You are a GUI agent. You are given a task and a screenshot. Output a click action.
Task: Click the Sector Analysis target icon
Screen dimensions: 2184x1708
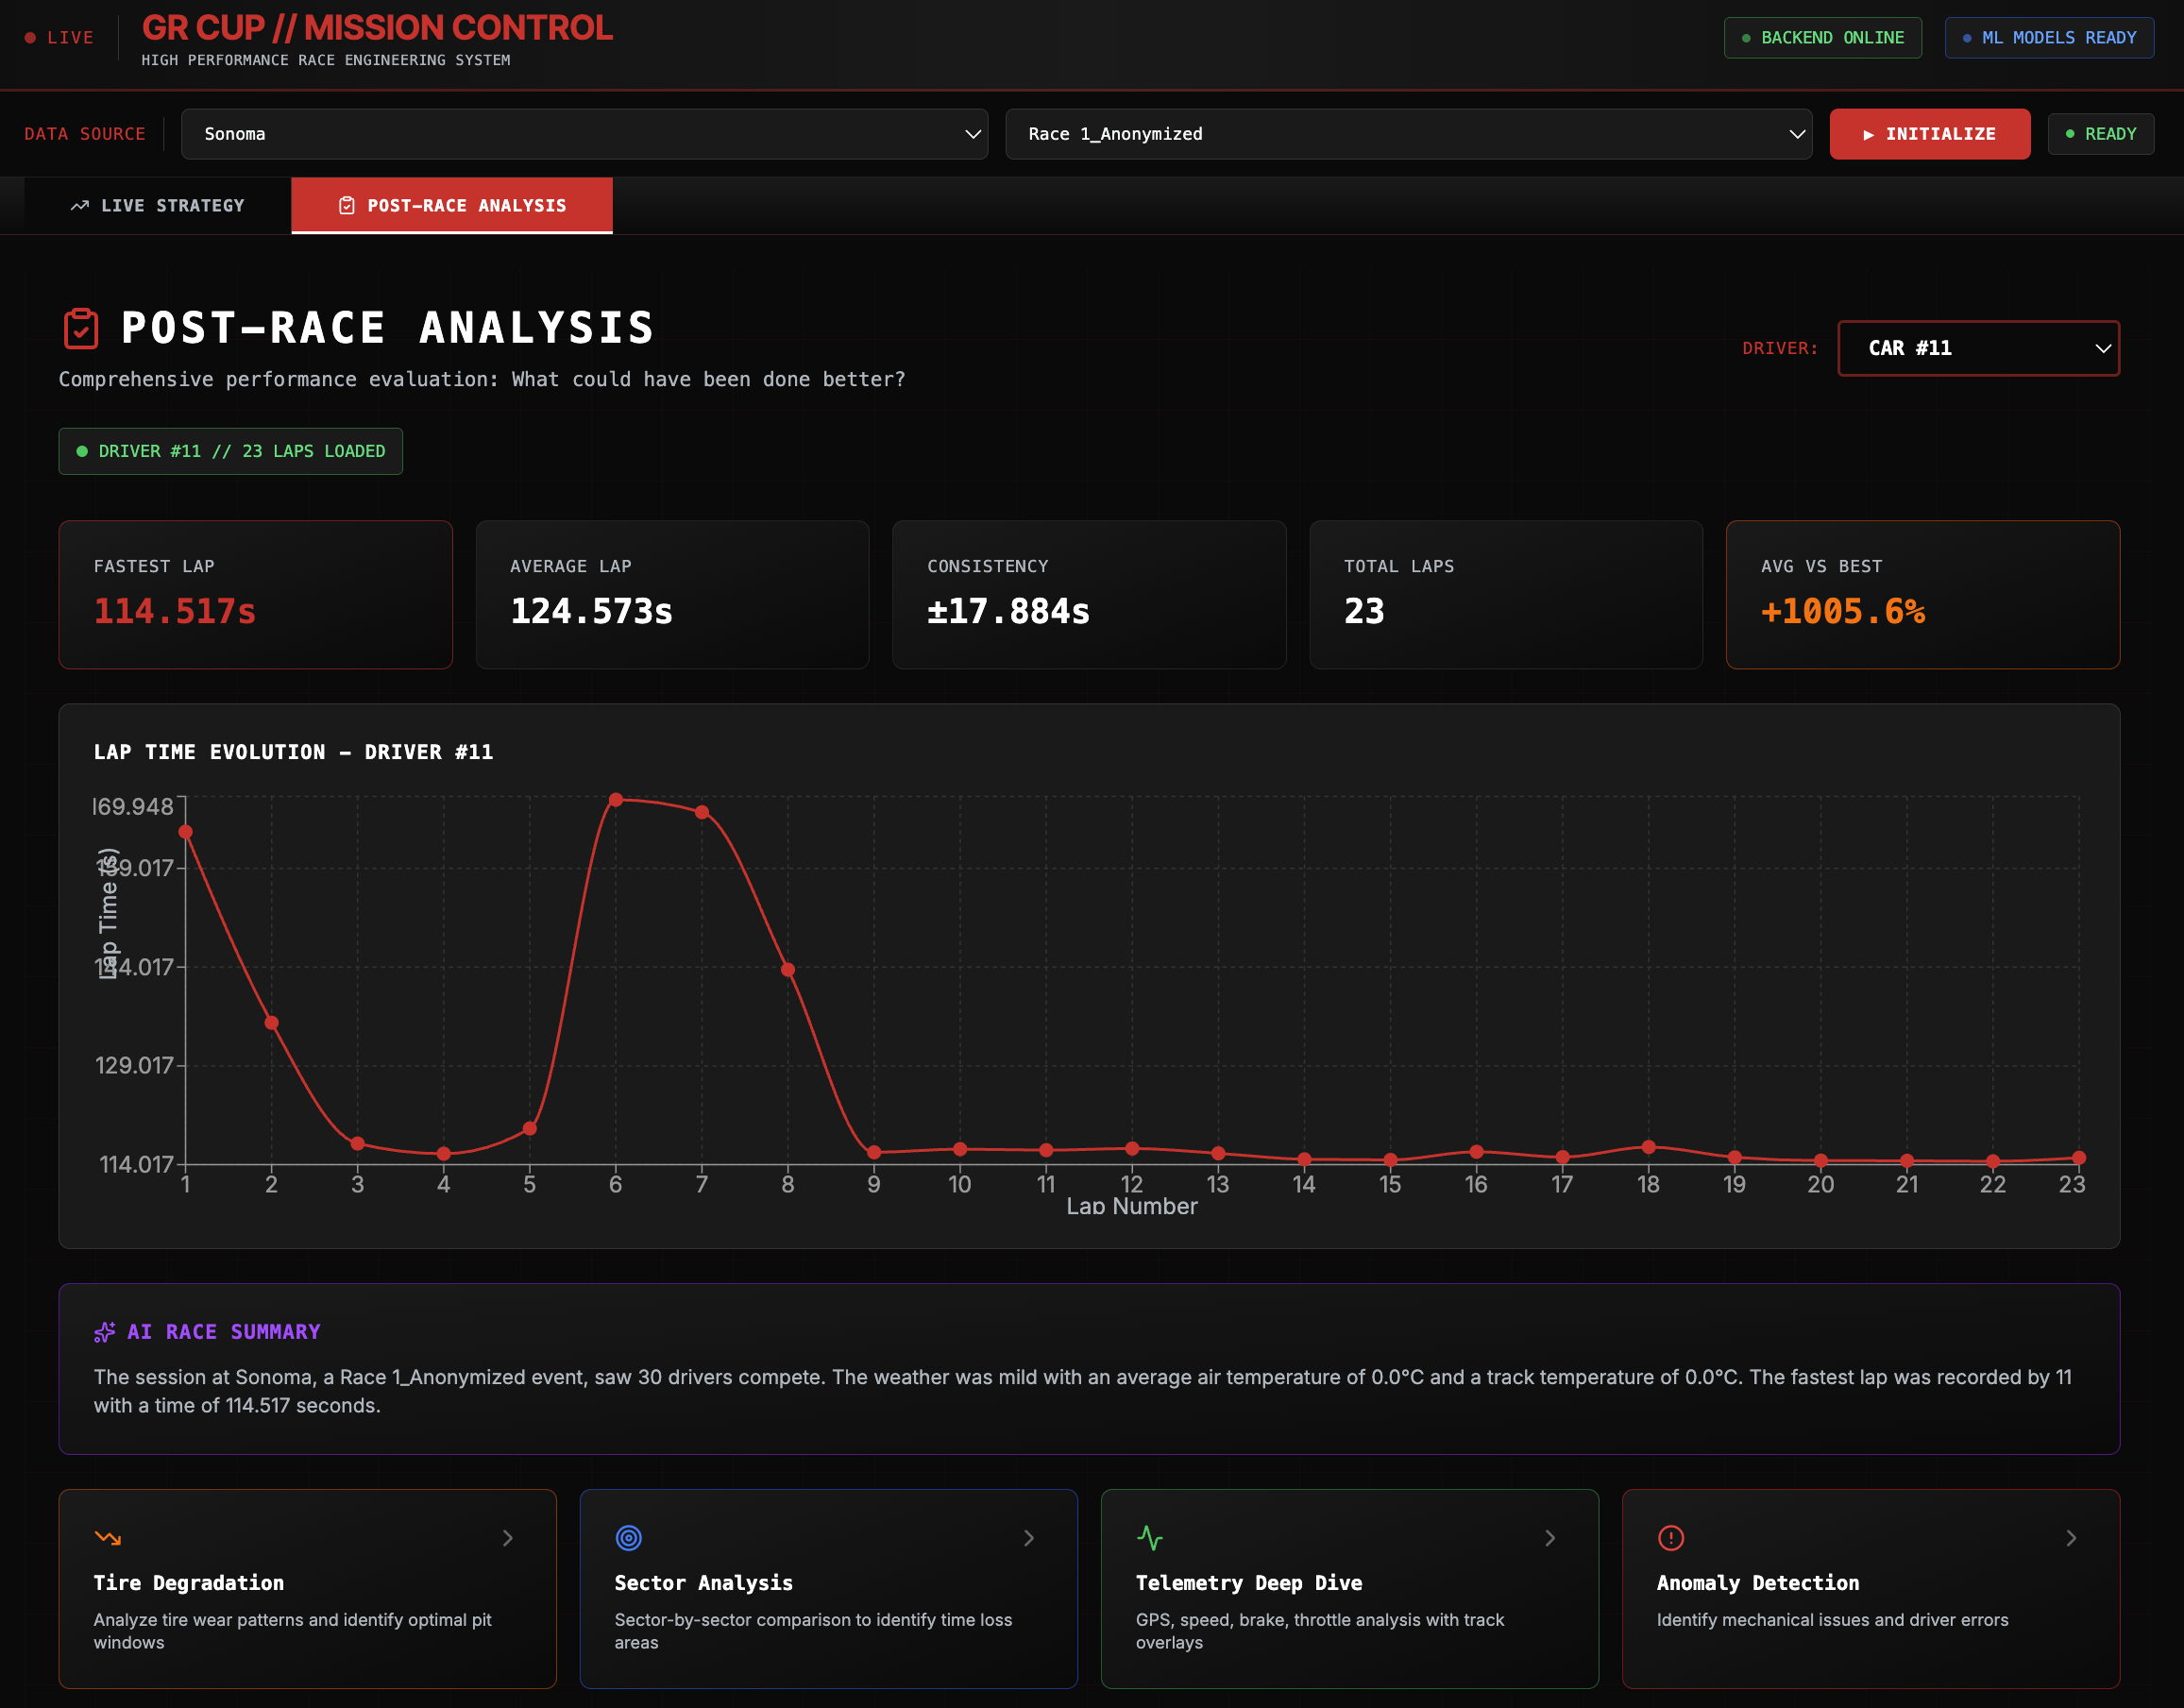(628, 1538)
